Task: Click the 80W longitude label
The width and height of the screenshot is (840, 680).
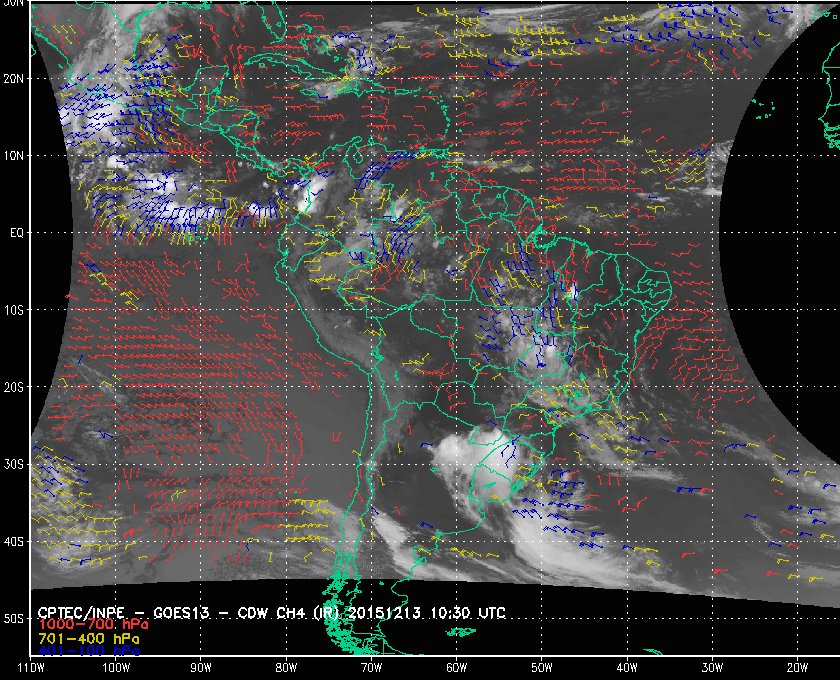Action: click(x=286, y=668)
